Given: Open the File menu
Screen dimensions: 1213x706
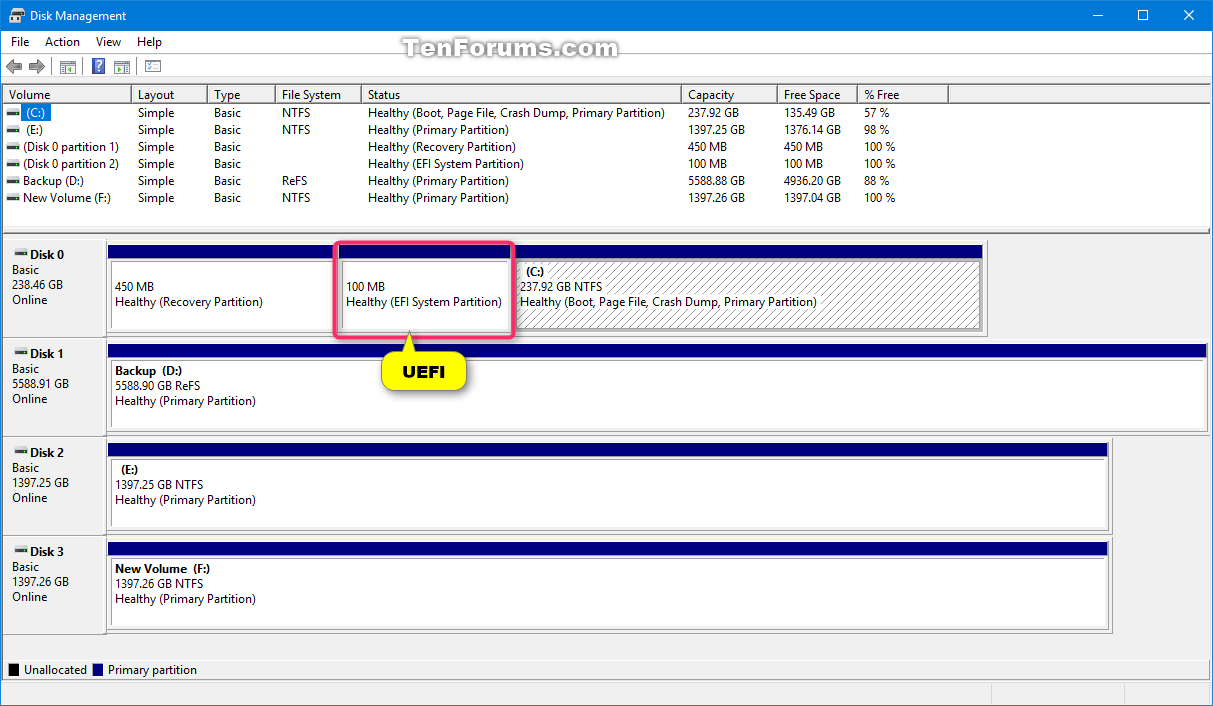Looking at the screenshot, I should (20, 42).
